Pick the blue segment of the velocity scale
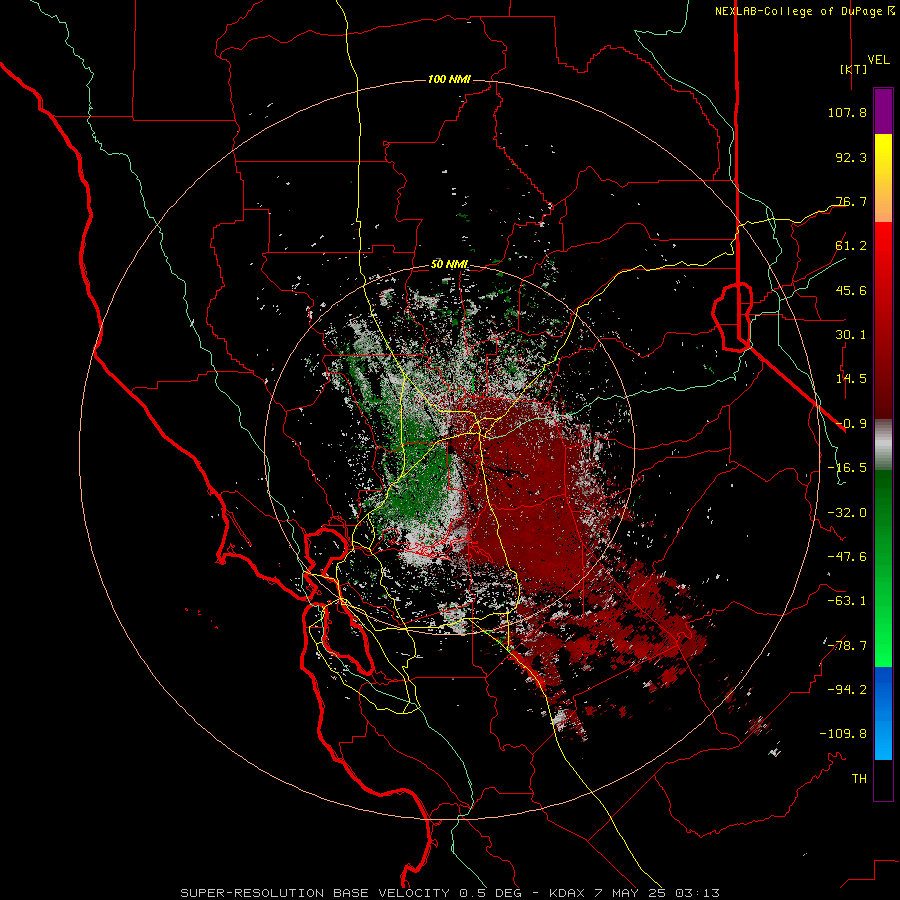Viewport: 900px width, 900px height. [x=883, y=713]
